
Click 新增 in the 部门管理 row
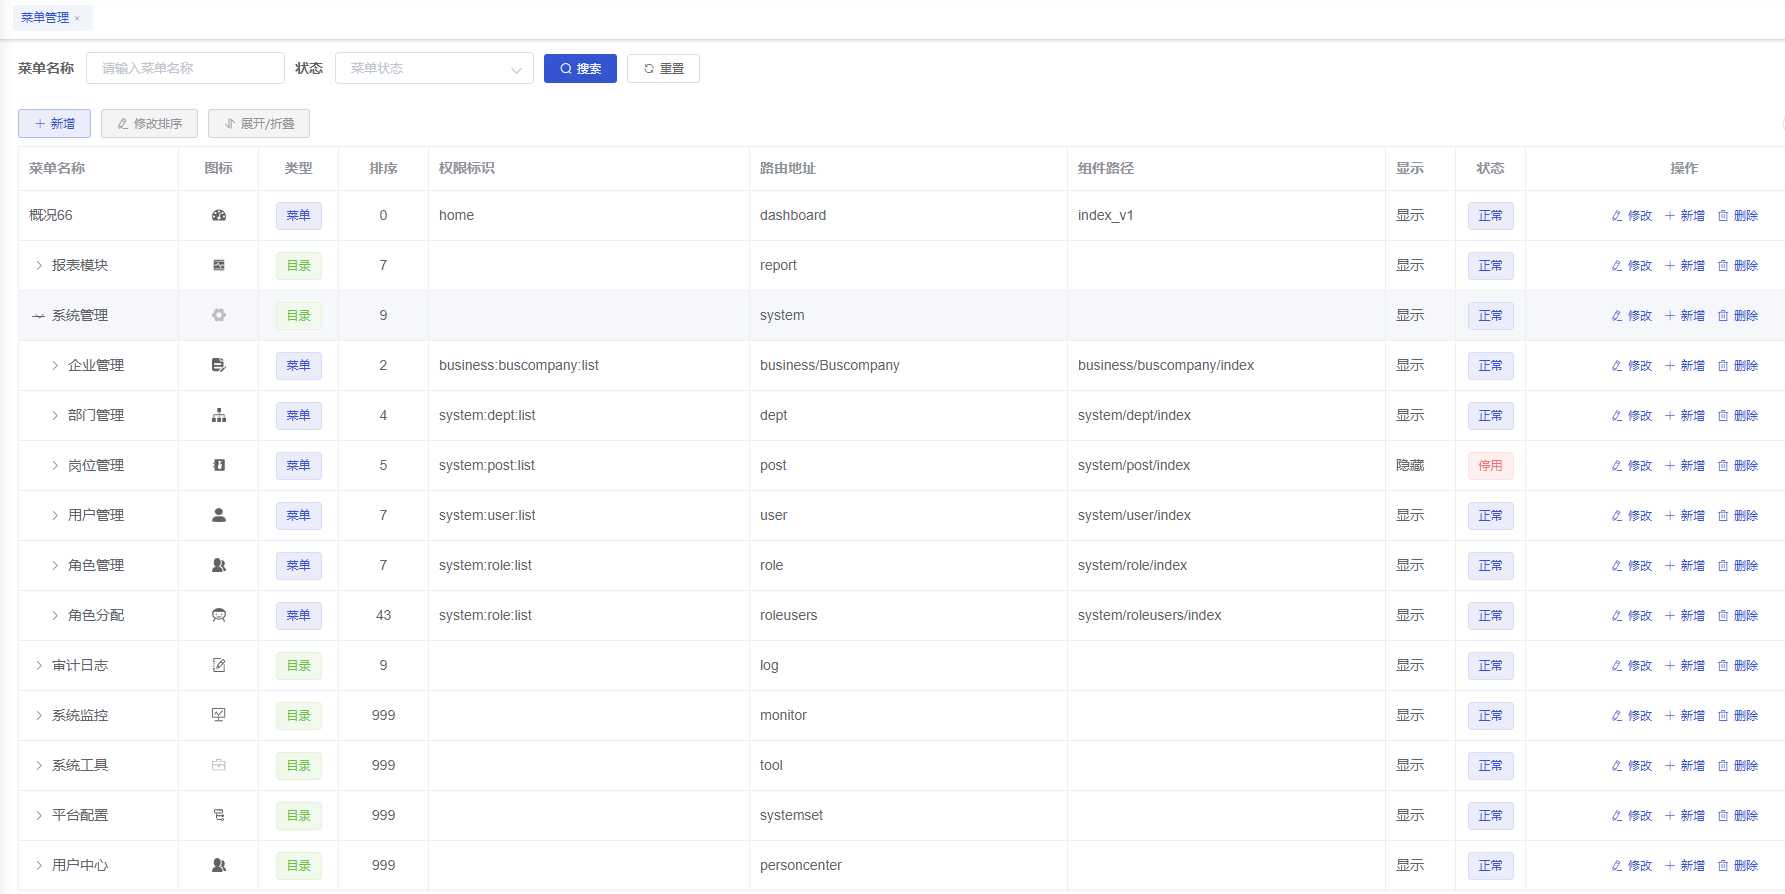(x=1685, y=415)
